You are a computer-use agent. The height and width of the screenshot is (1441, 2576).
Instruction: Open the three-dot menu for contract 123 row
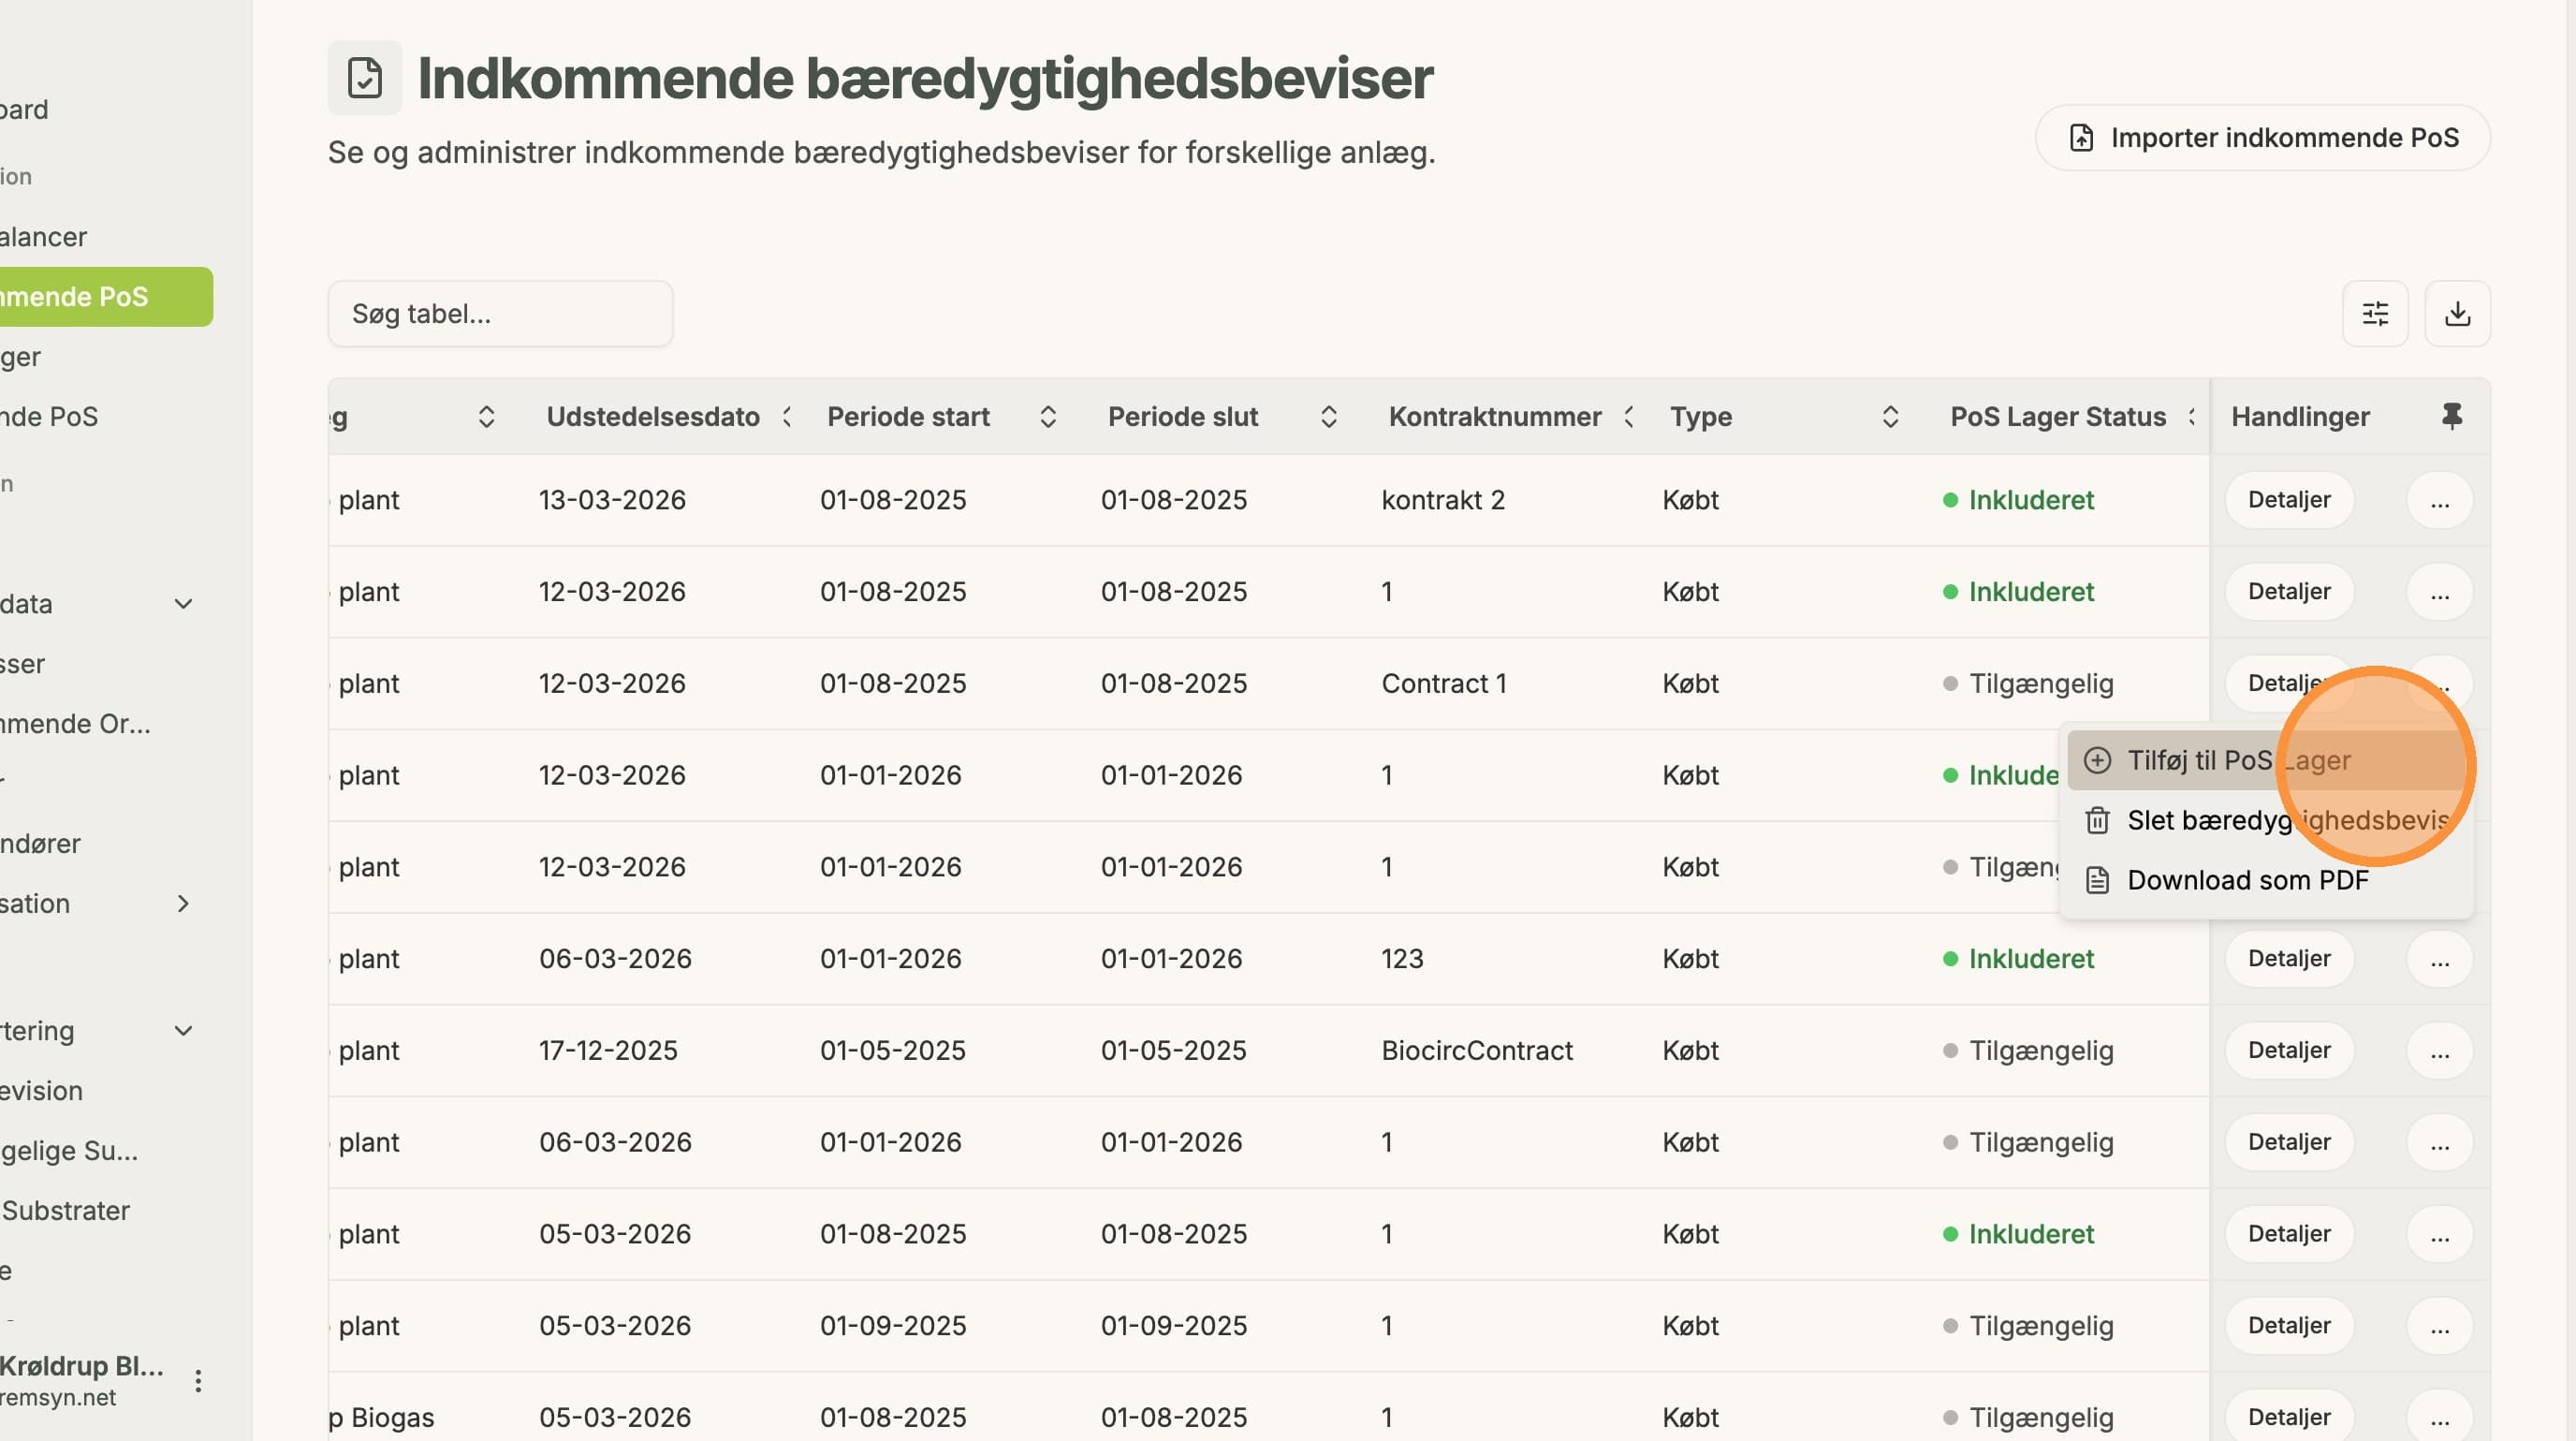(x=2440, y=959)
